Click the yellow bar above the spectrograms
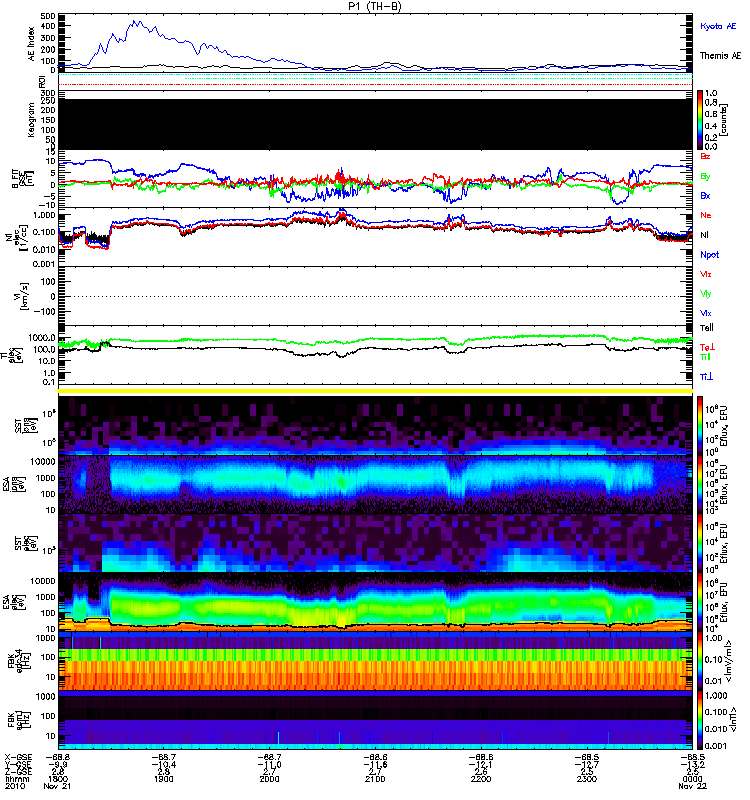The height and width of the screenshot is (800, 750). pyautogui.click(x=375, y=391)
